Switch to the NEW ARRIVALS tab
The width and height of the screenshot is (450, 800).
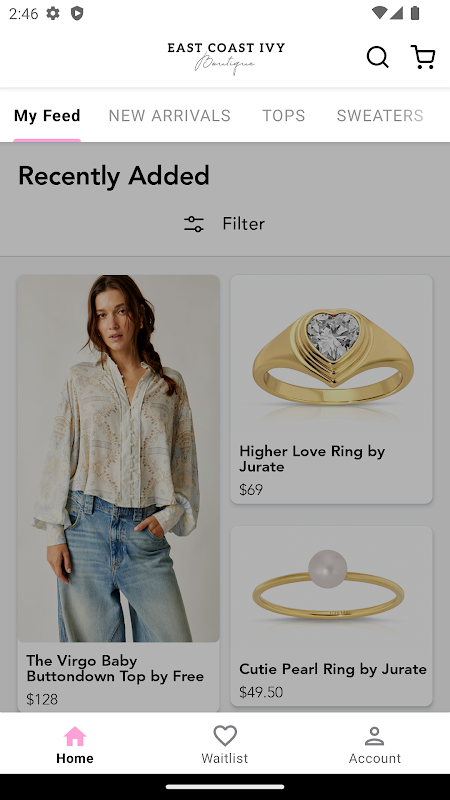(x=169, y=116)
